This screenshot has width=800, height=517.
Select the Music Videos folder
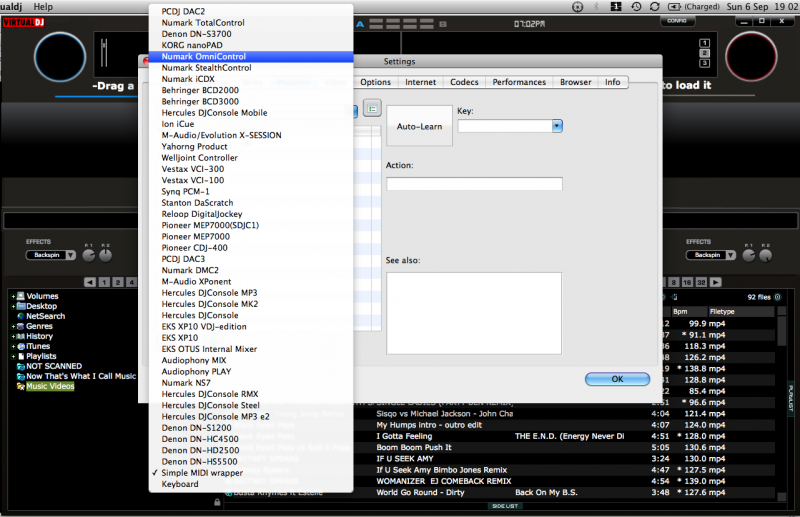pyautogui.click(x=50, y=386)
